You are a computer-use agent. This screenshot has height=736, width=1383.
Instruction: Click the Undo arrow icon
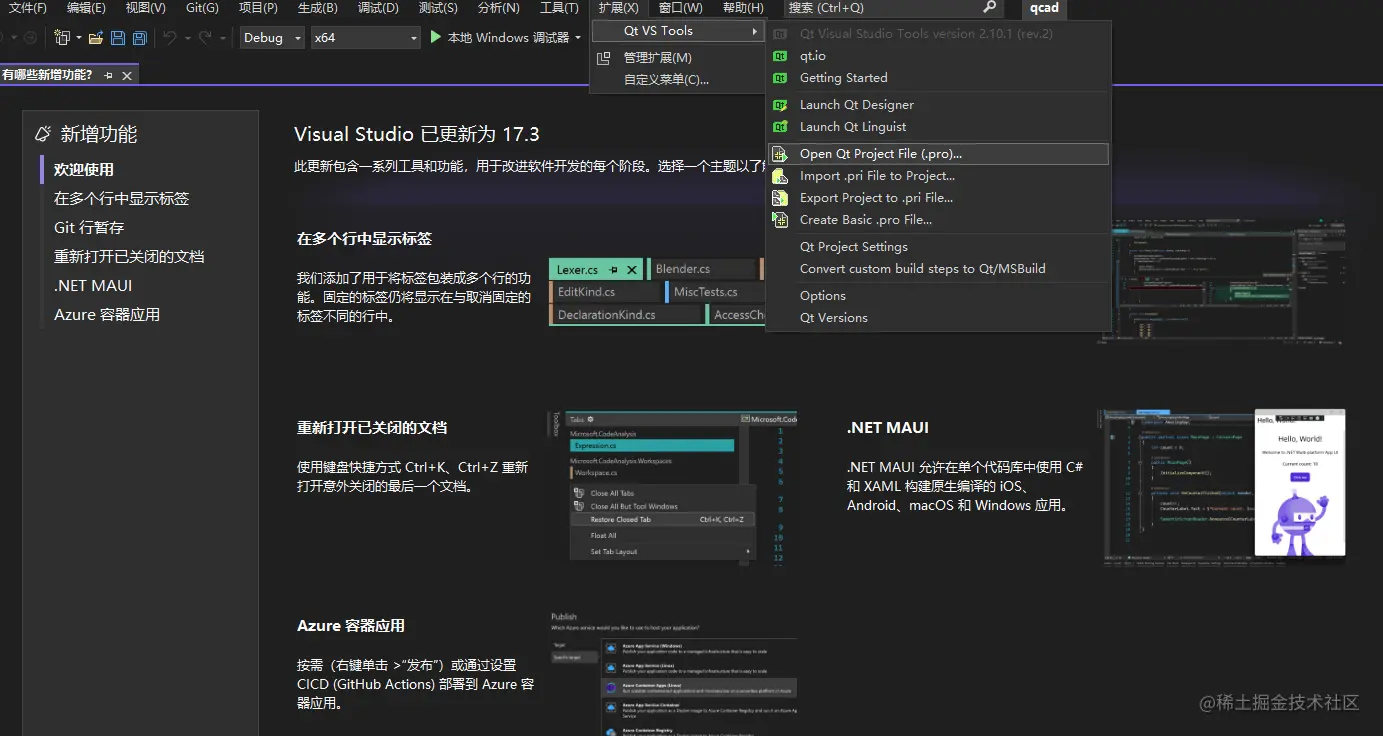click(x=169, y=38)
